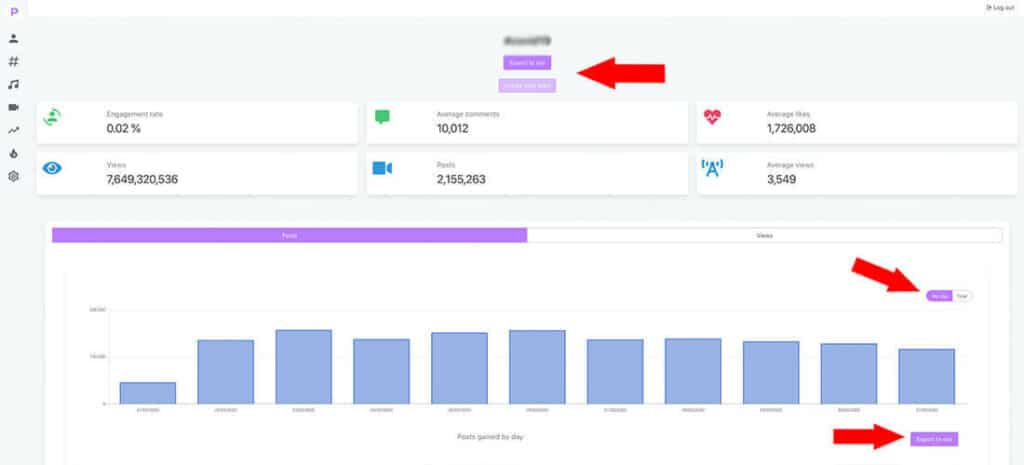Click the blue eye Views icon

[53, 168]
